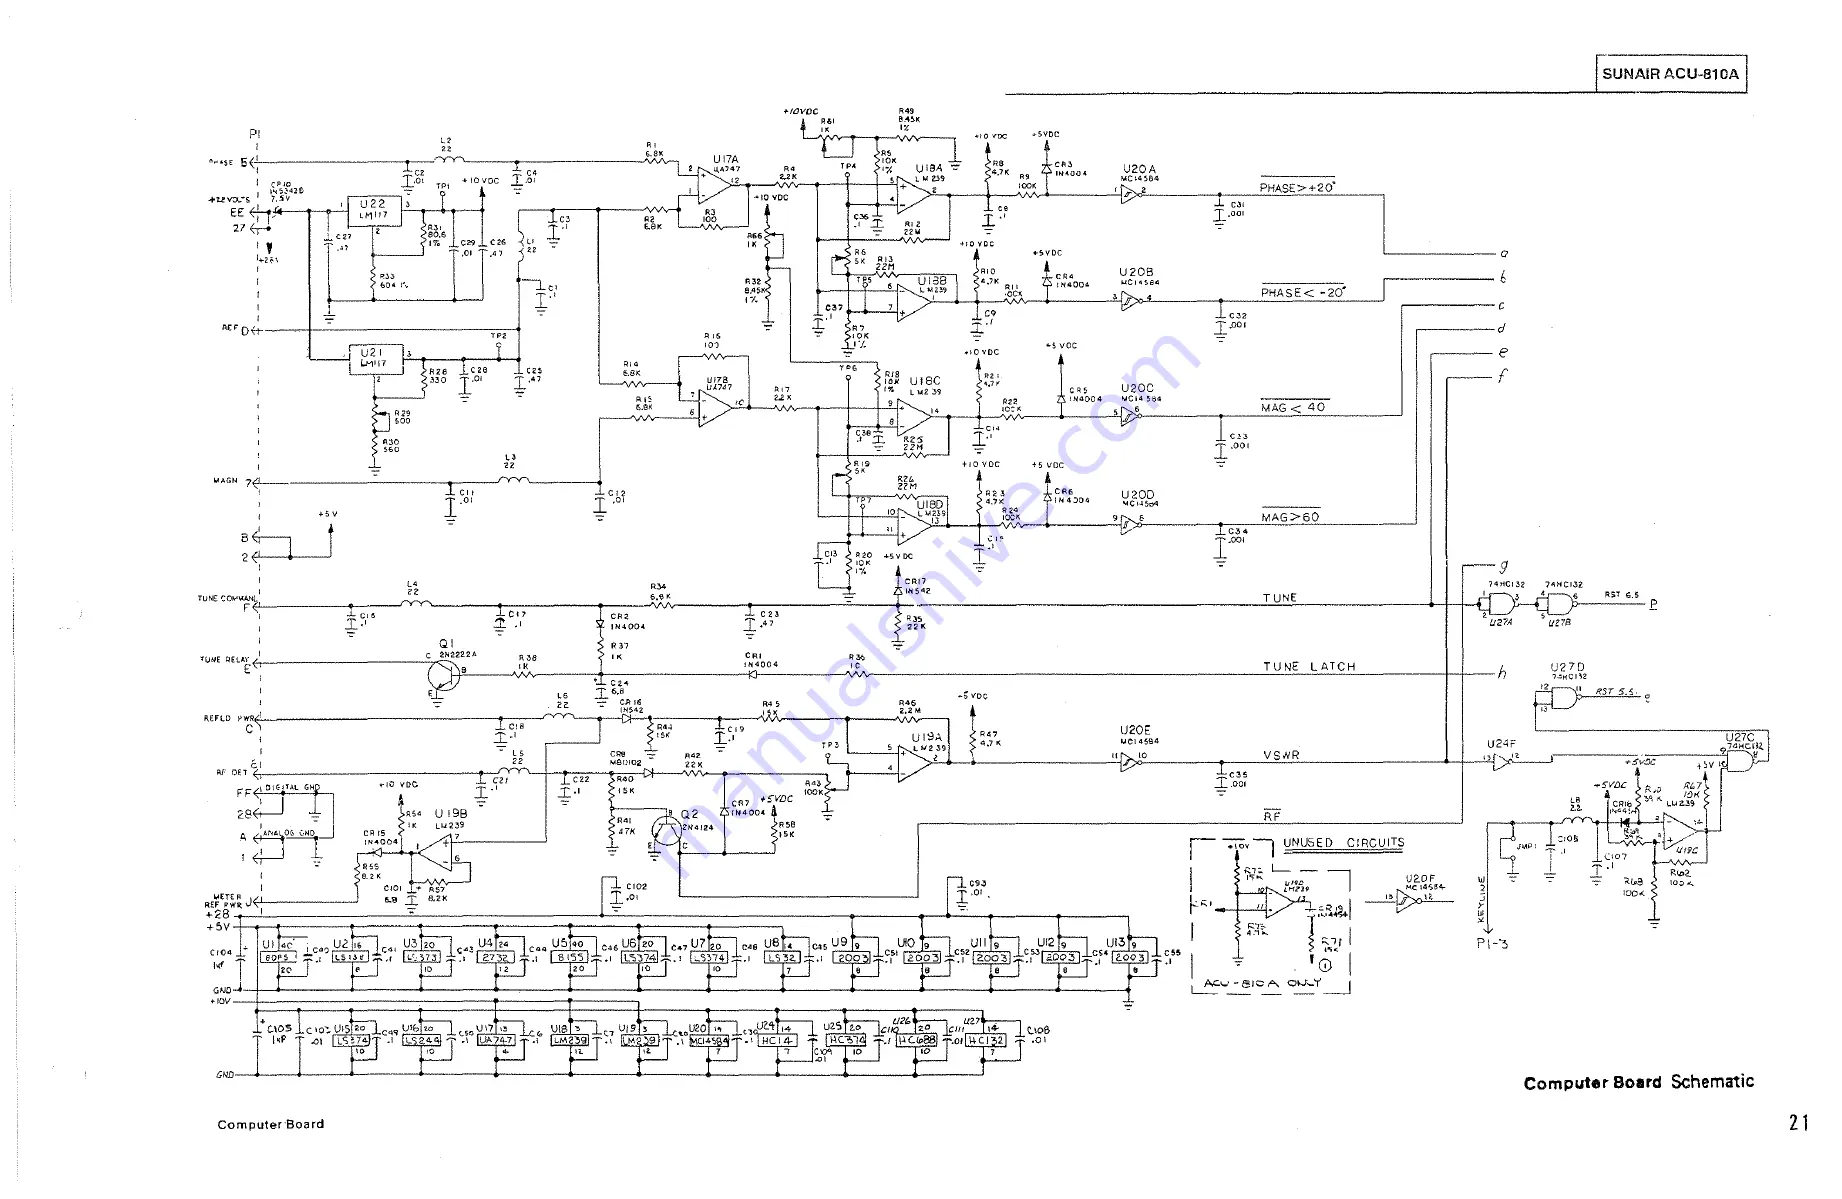Click the 'VSWR' signal label

[1281, 755]
